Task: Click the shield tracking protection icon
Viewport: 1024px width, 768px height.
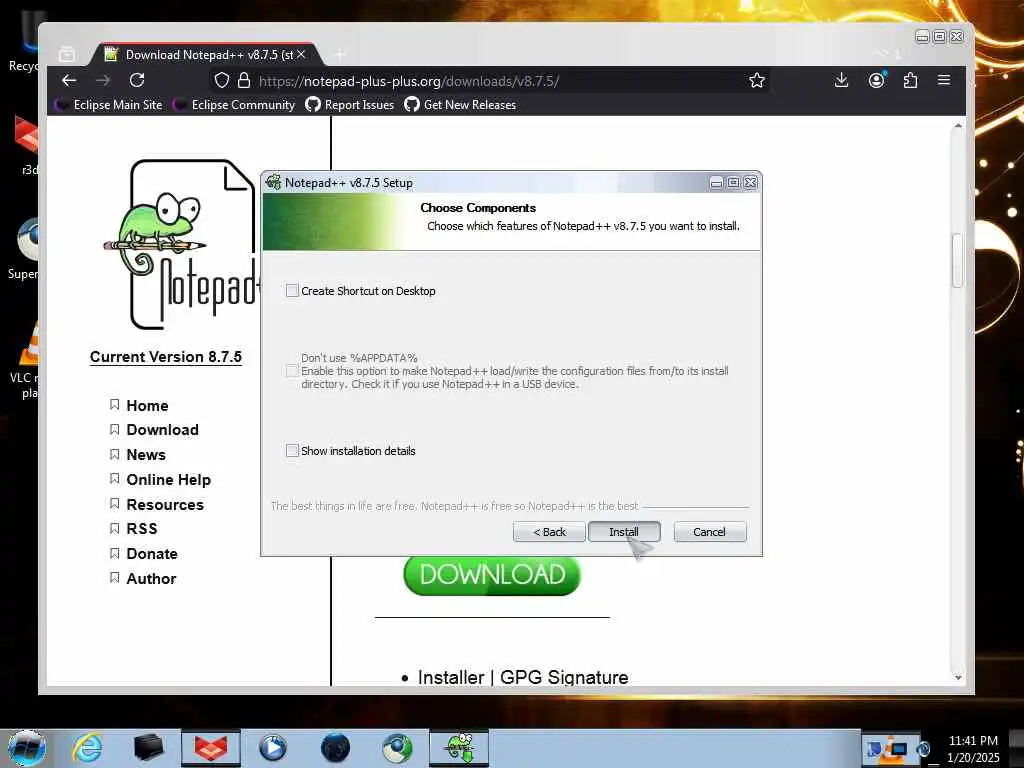Action: (222, 80)
